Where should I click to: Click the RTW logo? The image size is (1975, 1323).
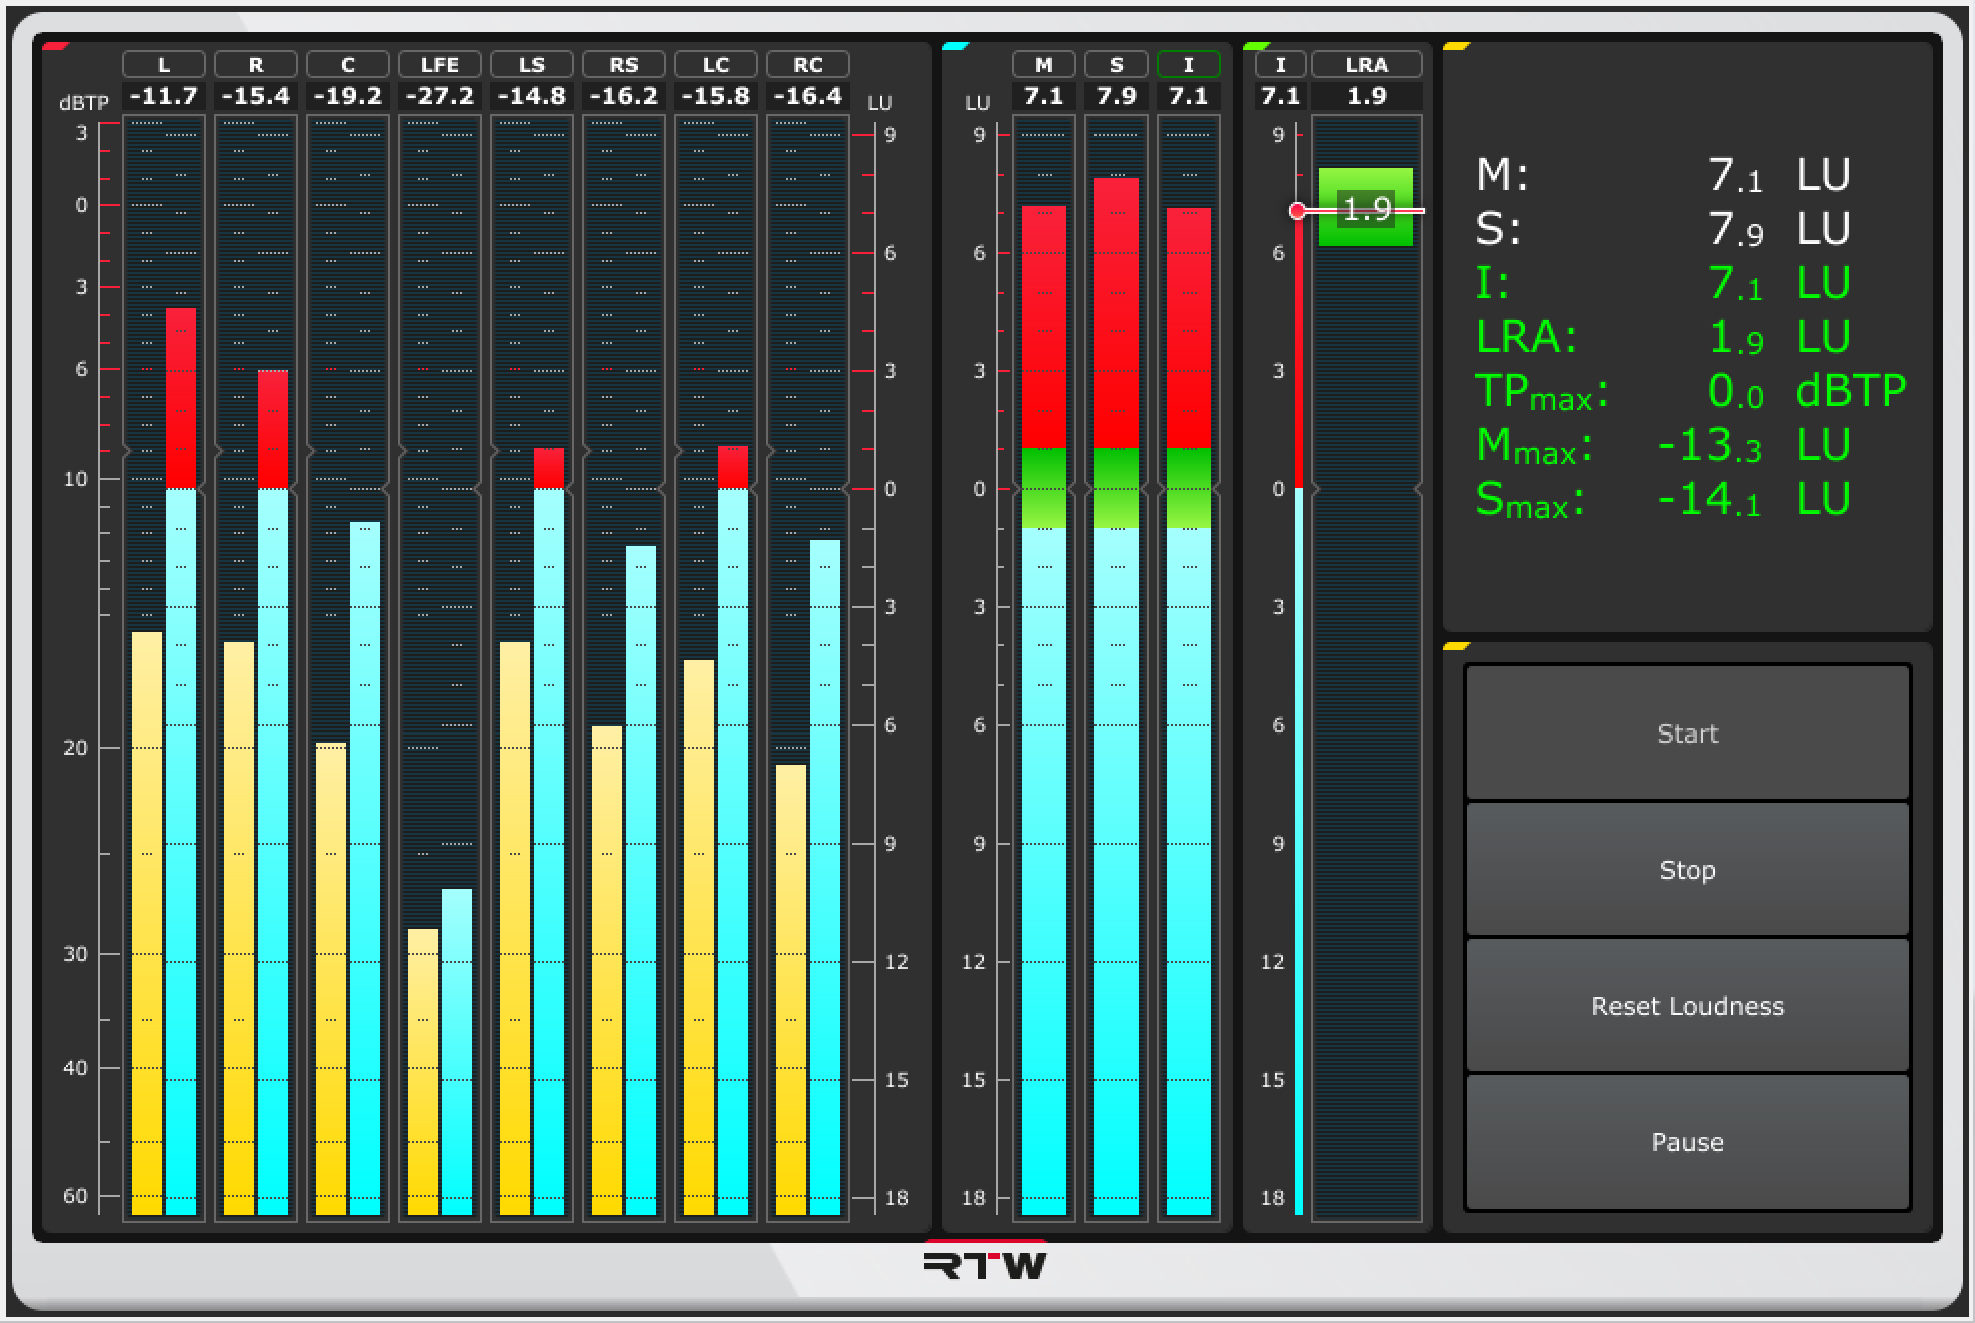(985, 1265)
